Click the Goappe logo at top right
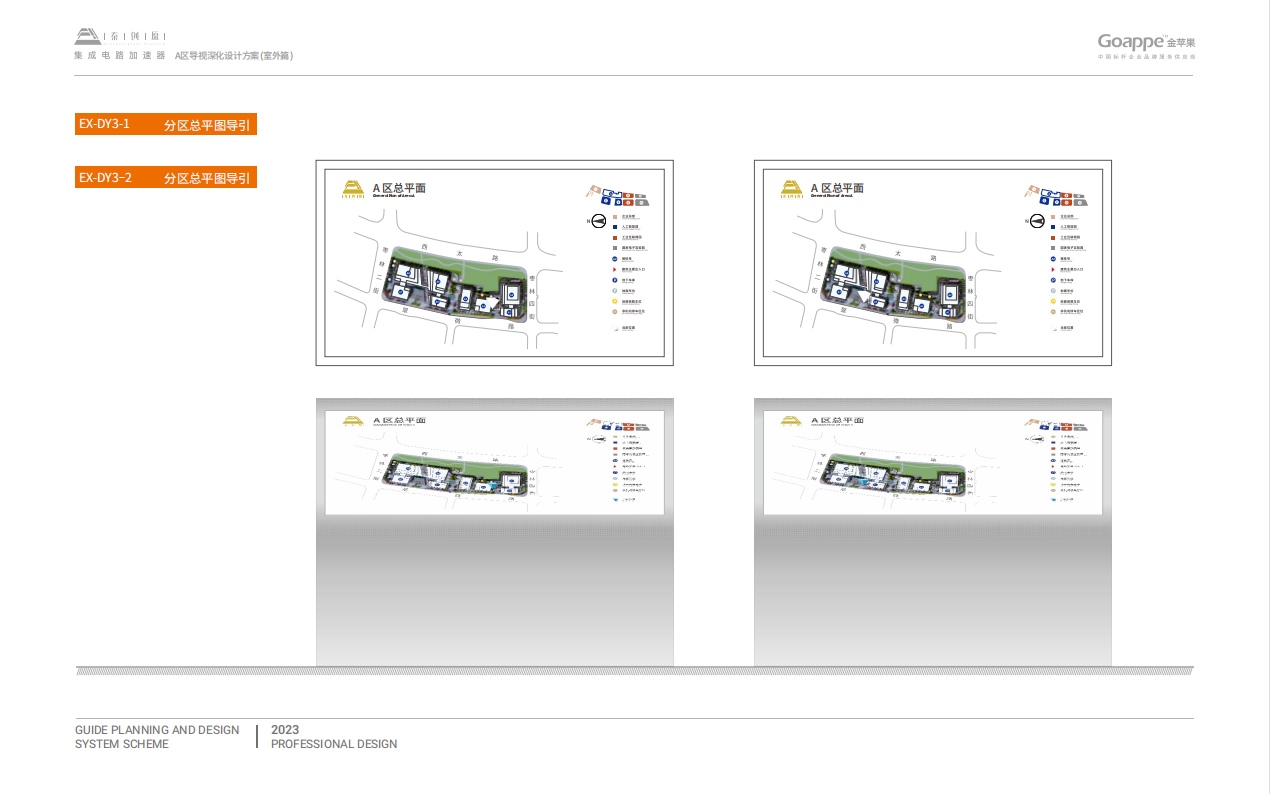 [1146, 42]
